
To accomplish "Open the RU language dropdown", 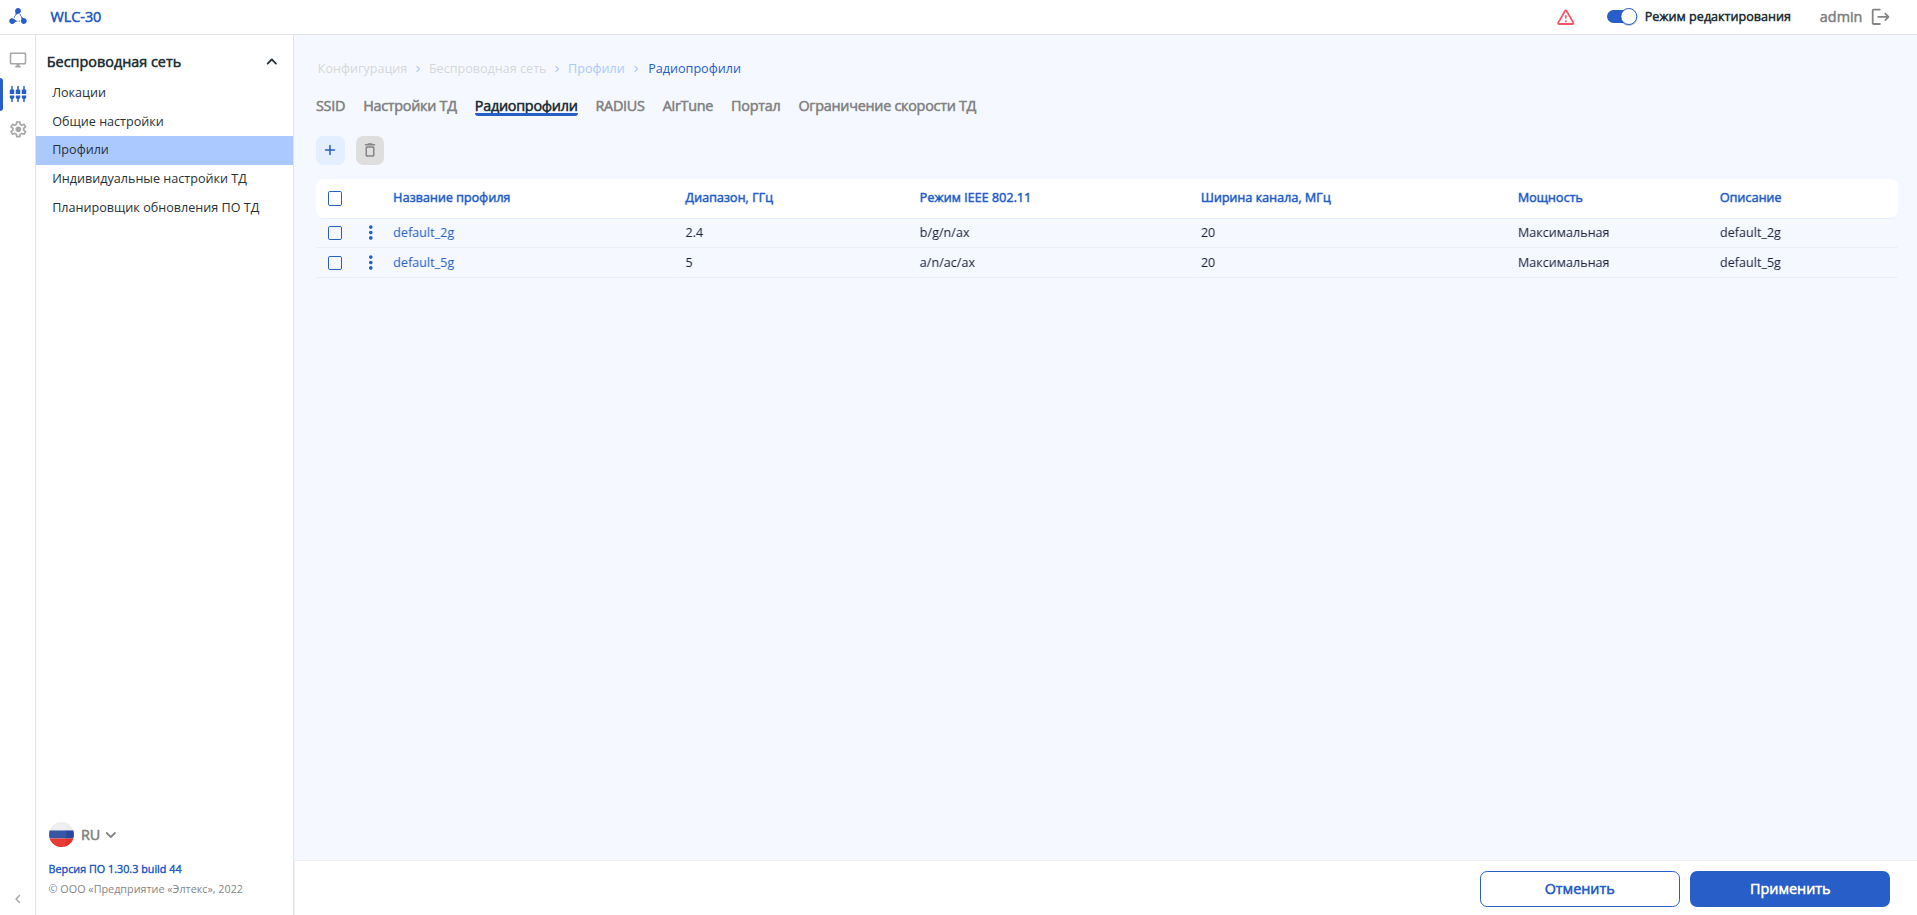I will [84, 835].
